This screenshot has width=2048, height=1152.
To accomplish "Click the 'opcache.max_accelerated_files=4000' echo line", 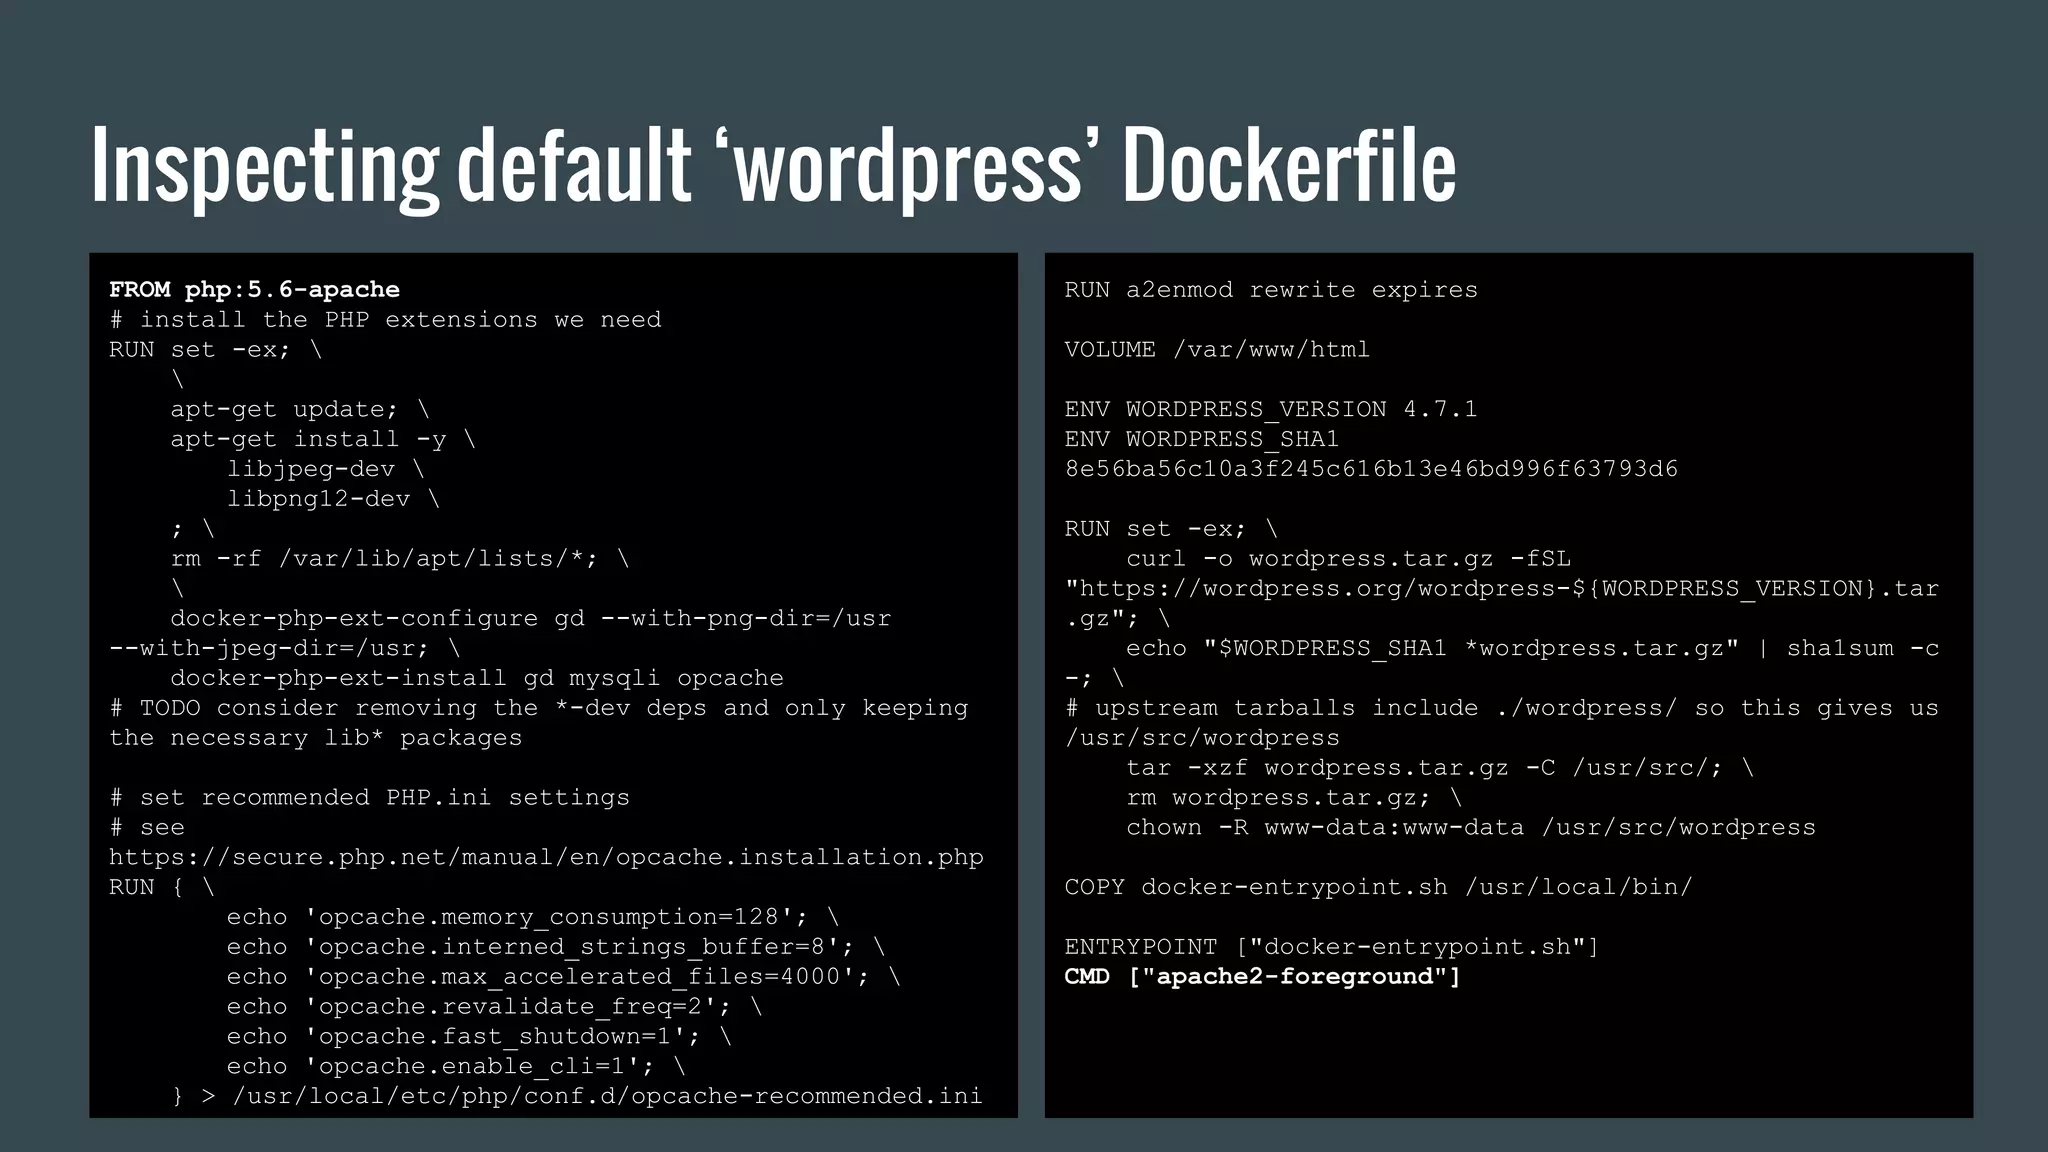I will point(563,977).
